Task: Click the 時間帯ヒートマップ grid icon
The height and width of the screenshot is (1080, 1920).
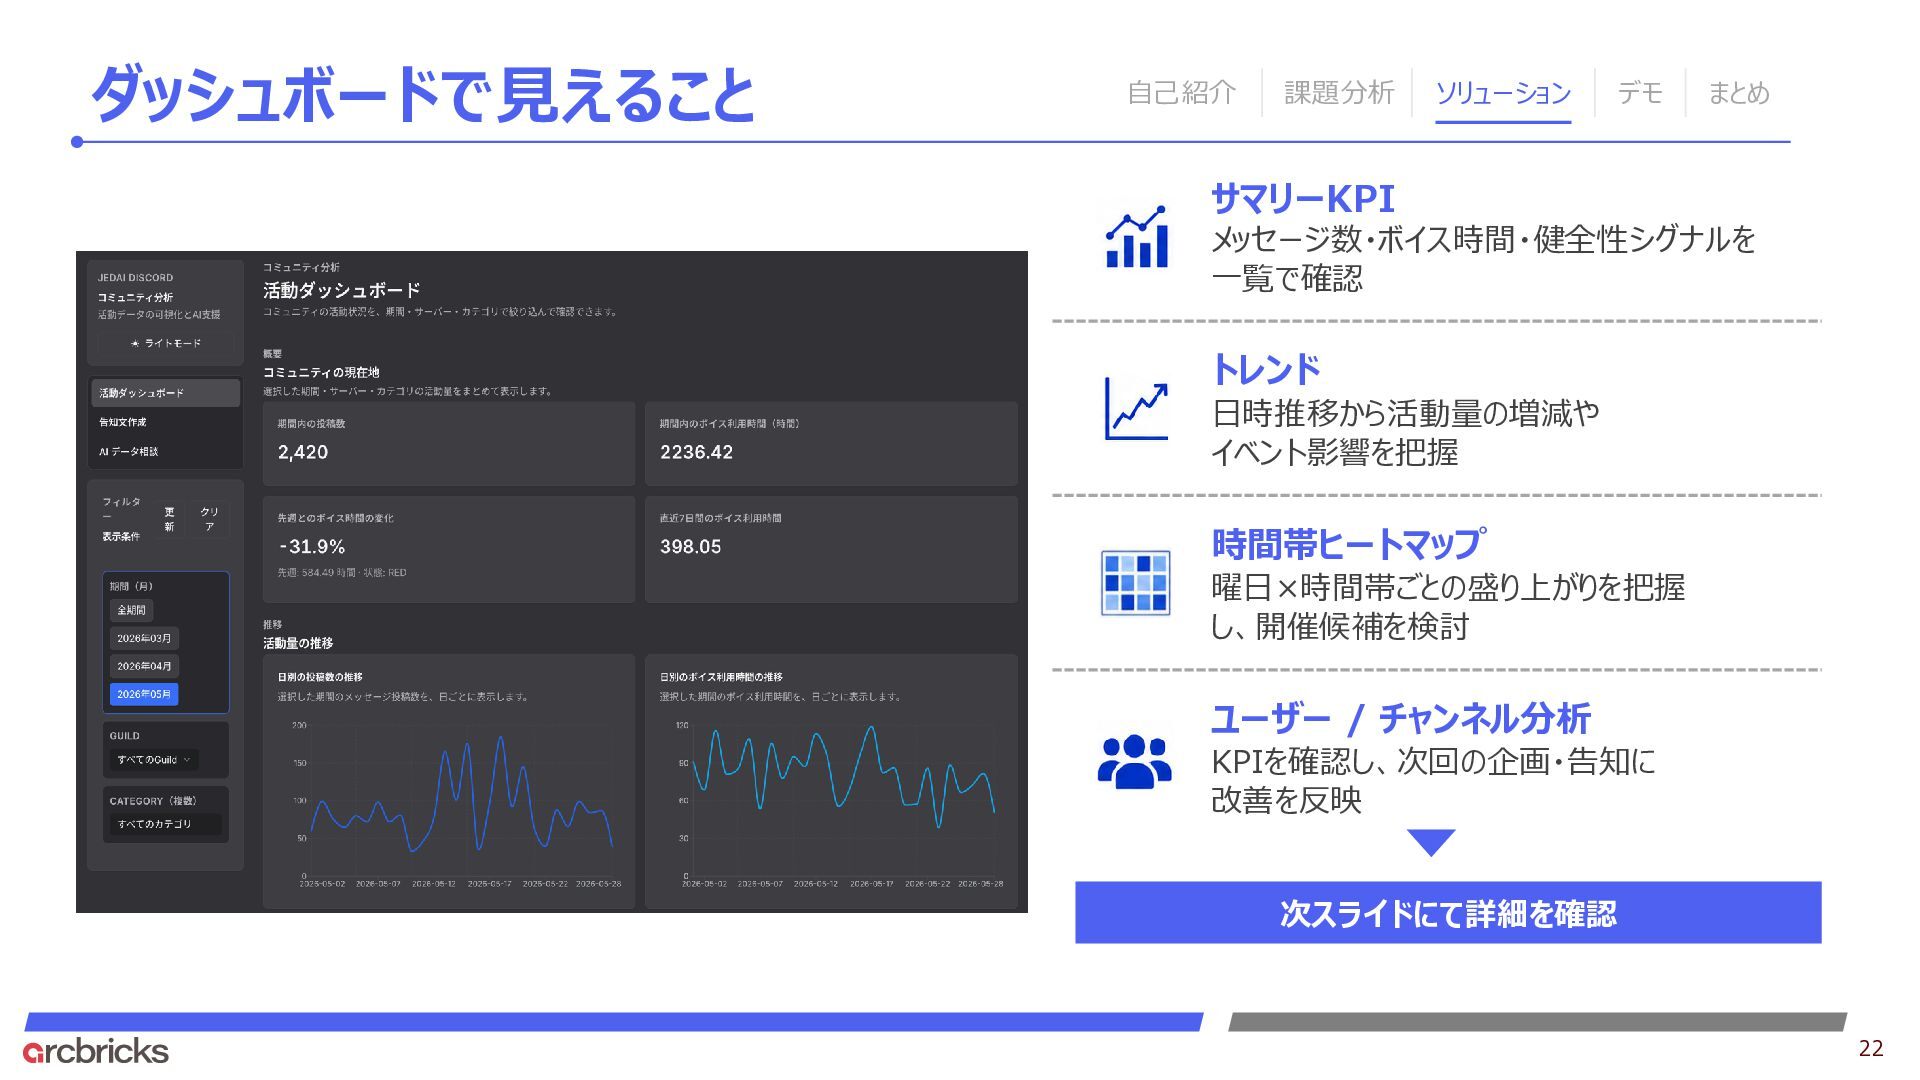Action: (x=1136, y=582)
